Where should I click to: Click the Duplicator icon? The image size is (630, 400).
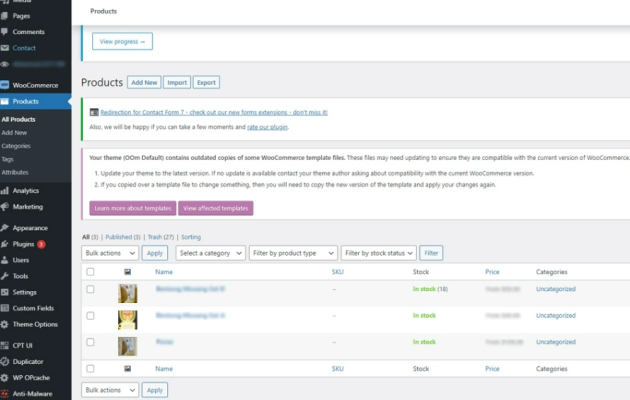click(x=4, y=361)
